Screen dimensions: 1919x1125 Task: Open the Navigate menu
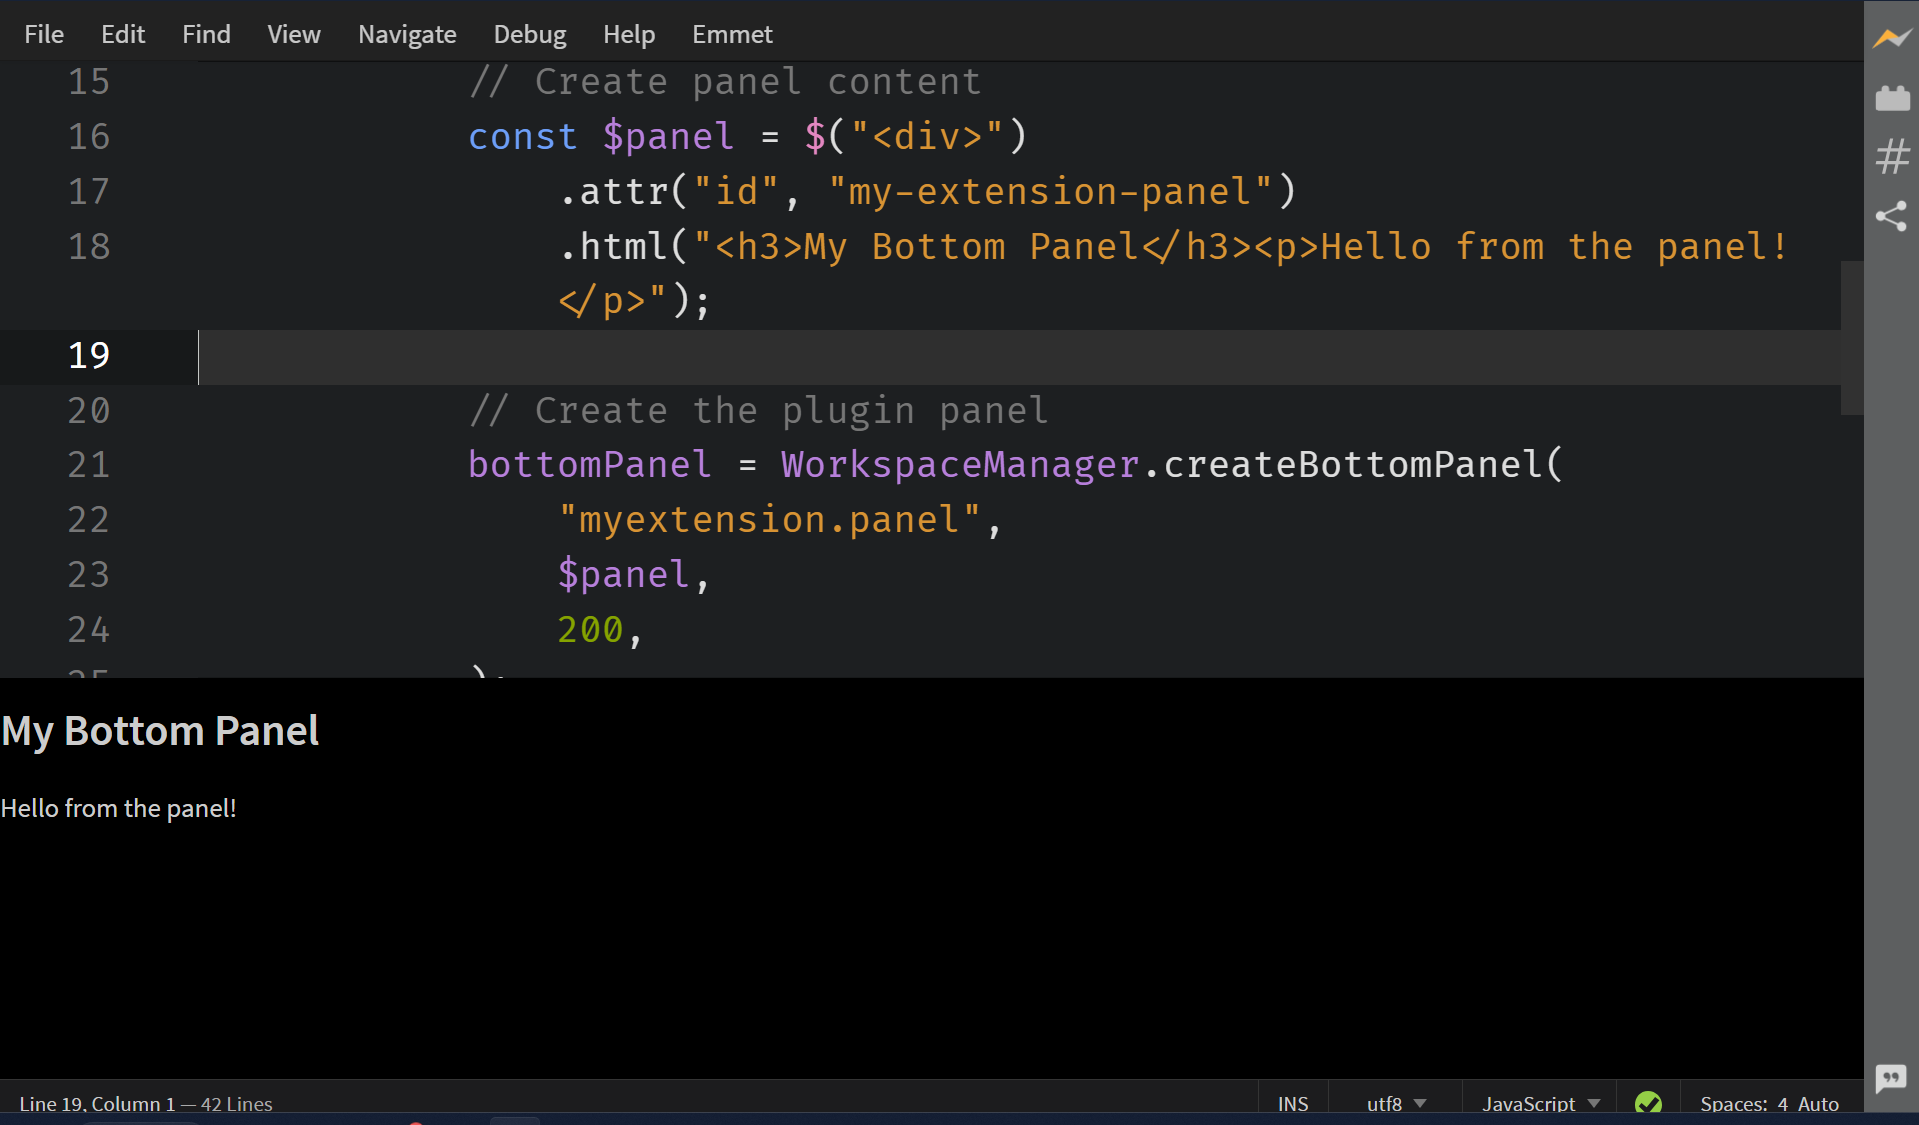click(x=407, y=34)
